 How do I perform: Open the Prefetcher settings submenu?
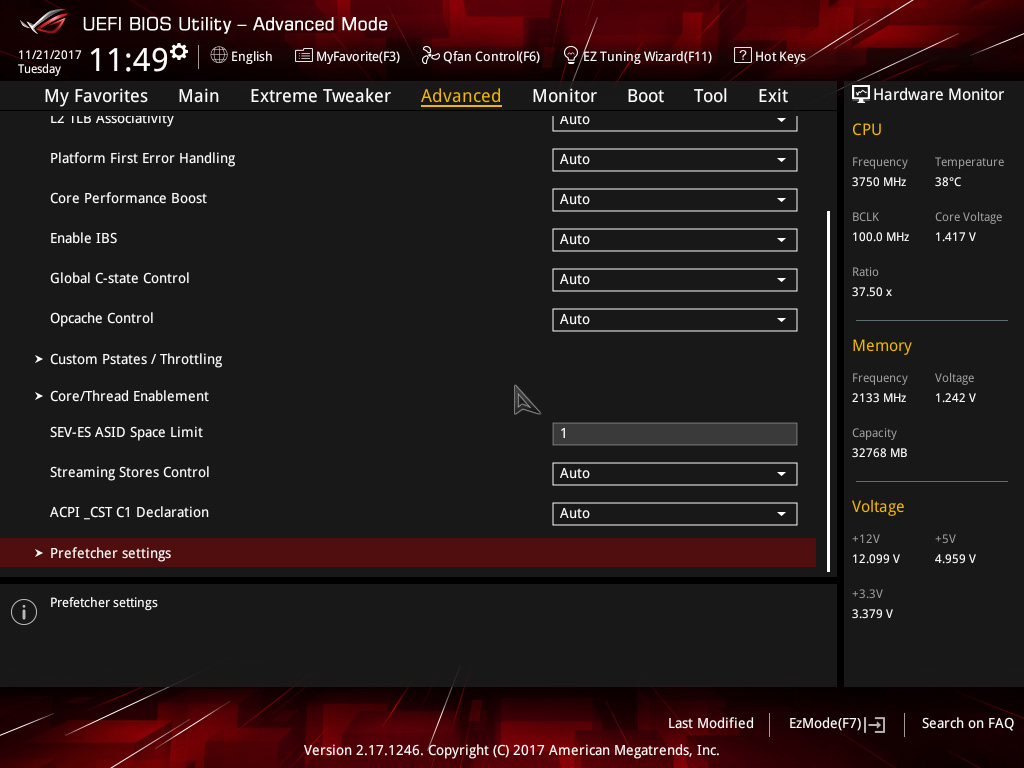[408, 552]
